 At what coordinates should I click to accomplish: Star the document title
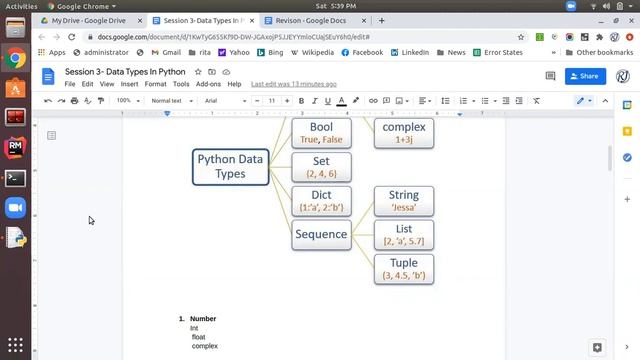(198, 72)
